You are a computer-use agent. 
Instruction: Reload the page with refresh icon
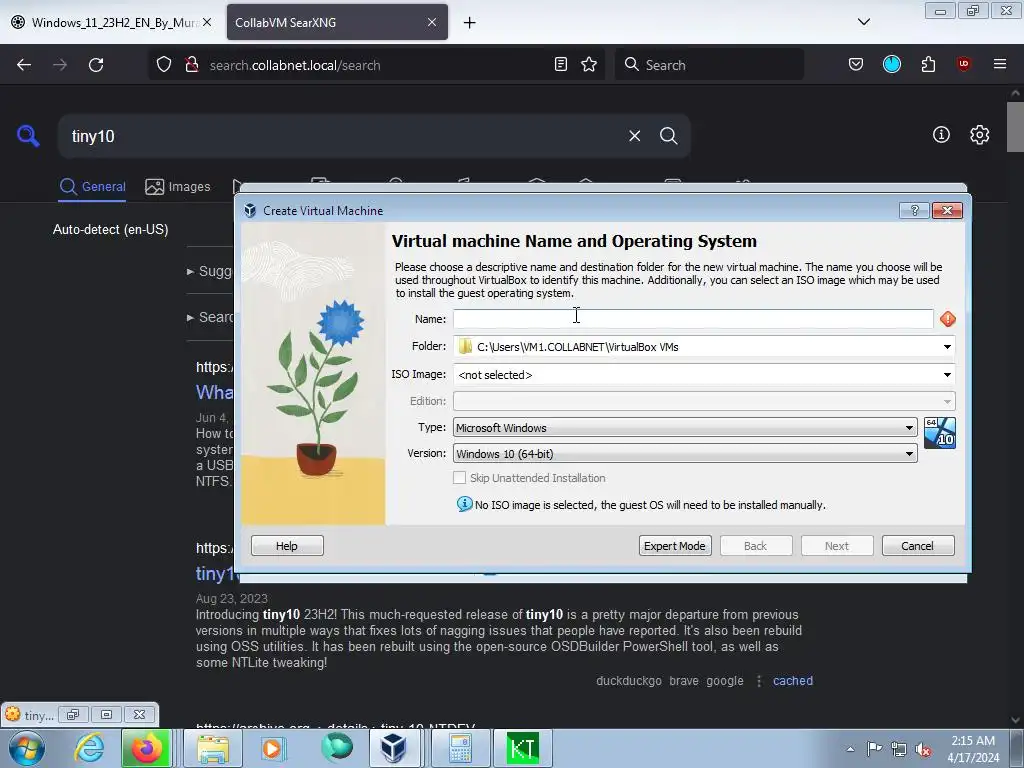pos(96,65)
